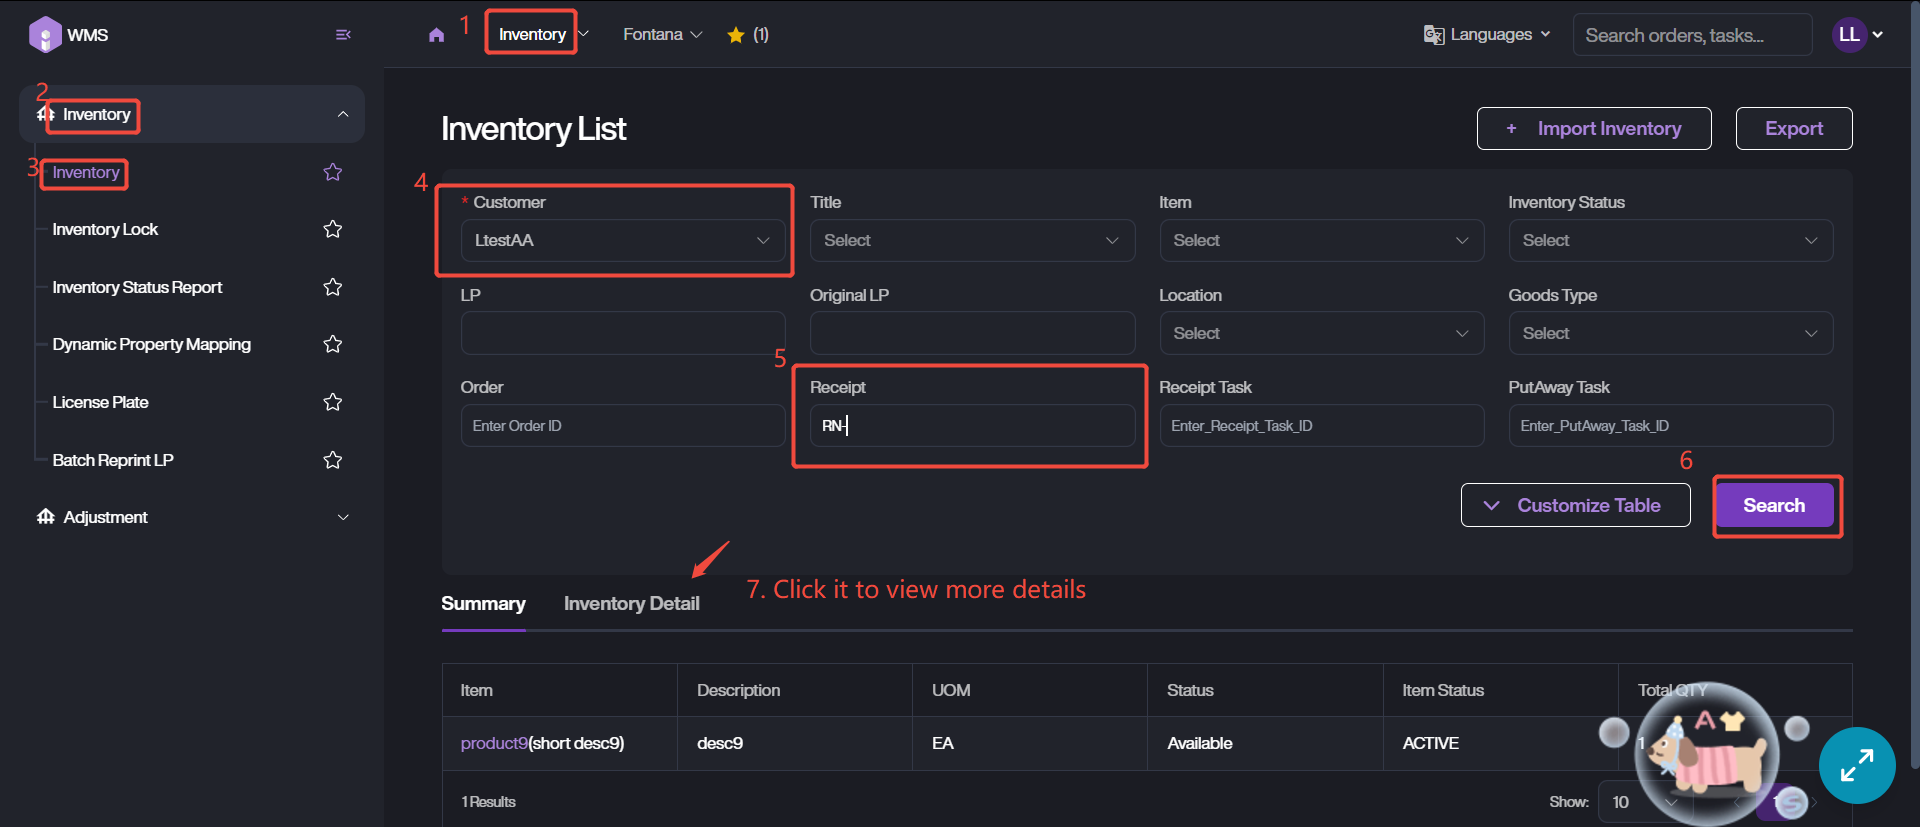Open the product9 item link
Viewport: 1920px width, 827px height.
coord(493,743)
